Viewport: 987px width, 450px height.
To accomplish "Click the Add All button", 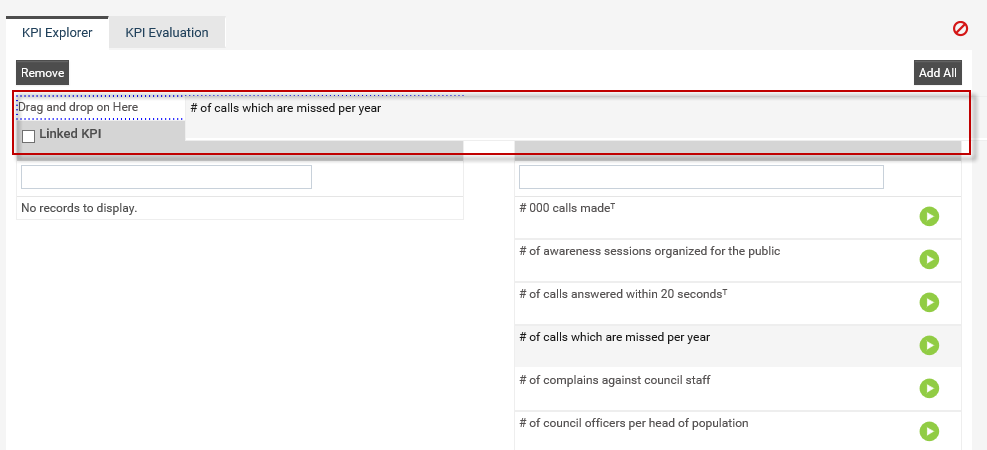I will [937, 73].
